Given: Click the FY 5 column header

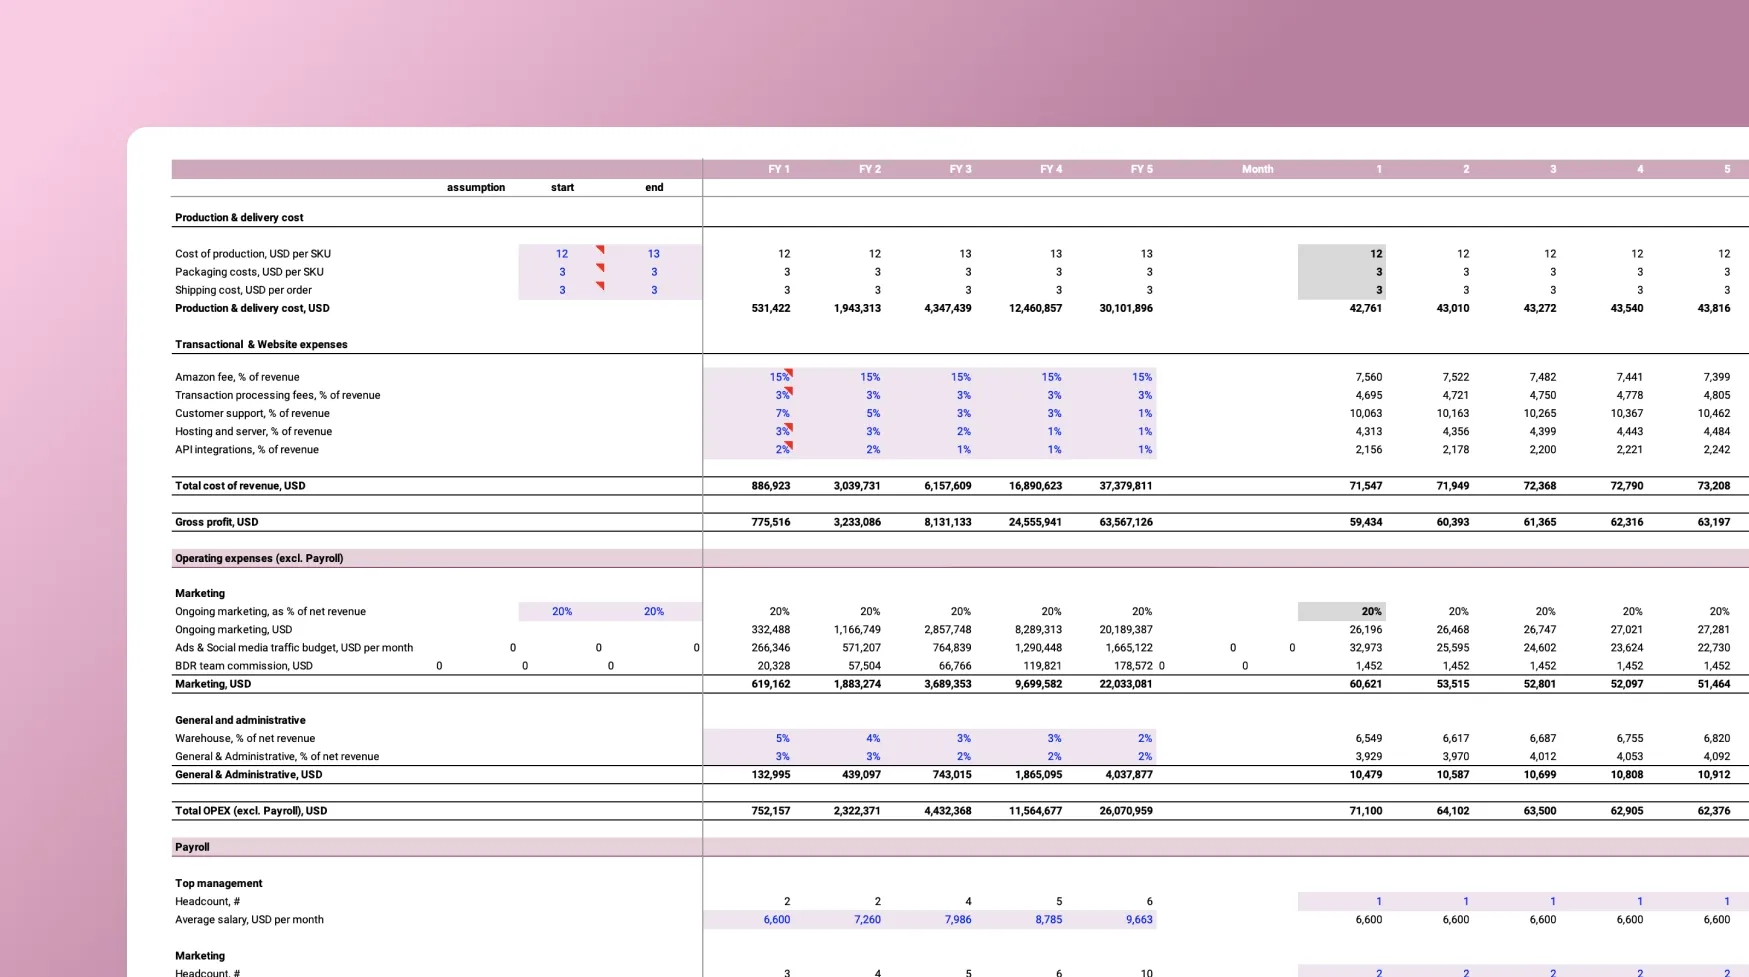Looking at the screenshot, I should pos(1141,169).
